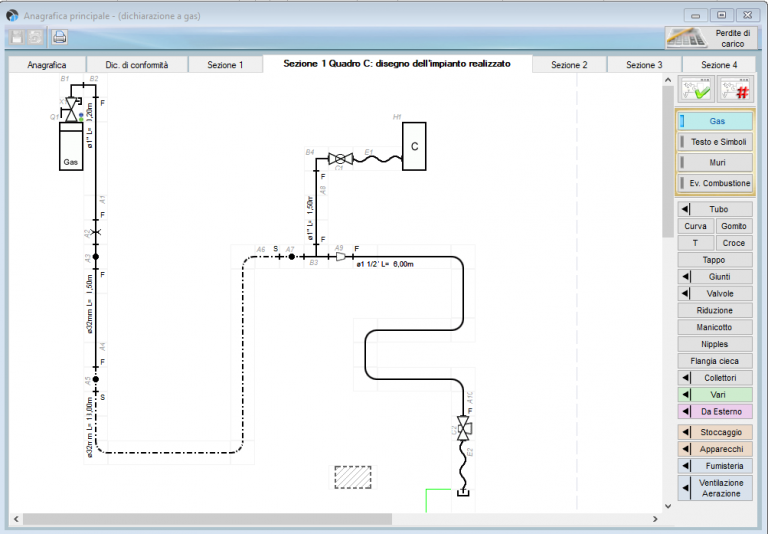Click the greyed refresh icon beside save
Screen dimensions: 768x534
(35, 37)
